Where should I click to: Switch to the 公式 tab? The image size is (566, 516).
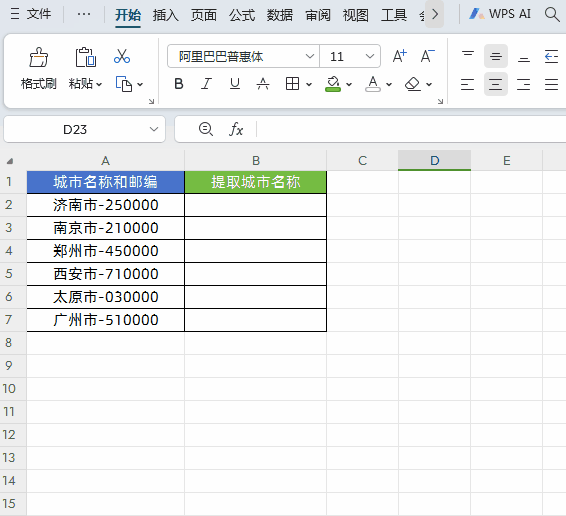tap(242, 15)
